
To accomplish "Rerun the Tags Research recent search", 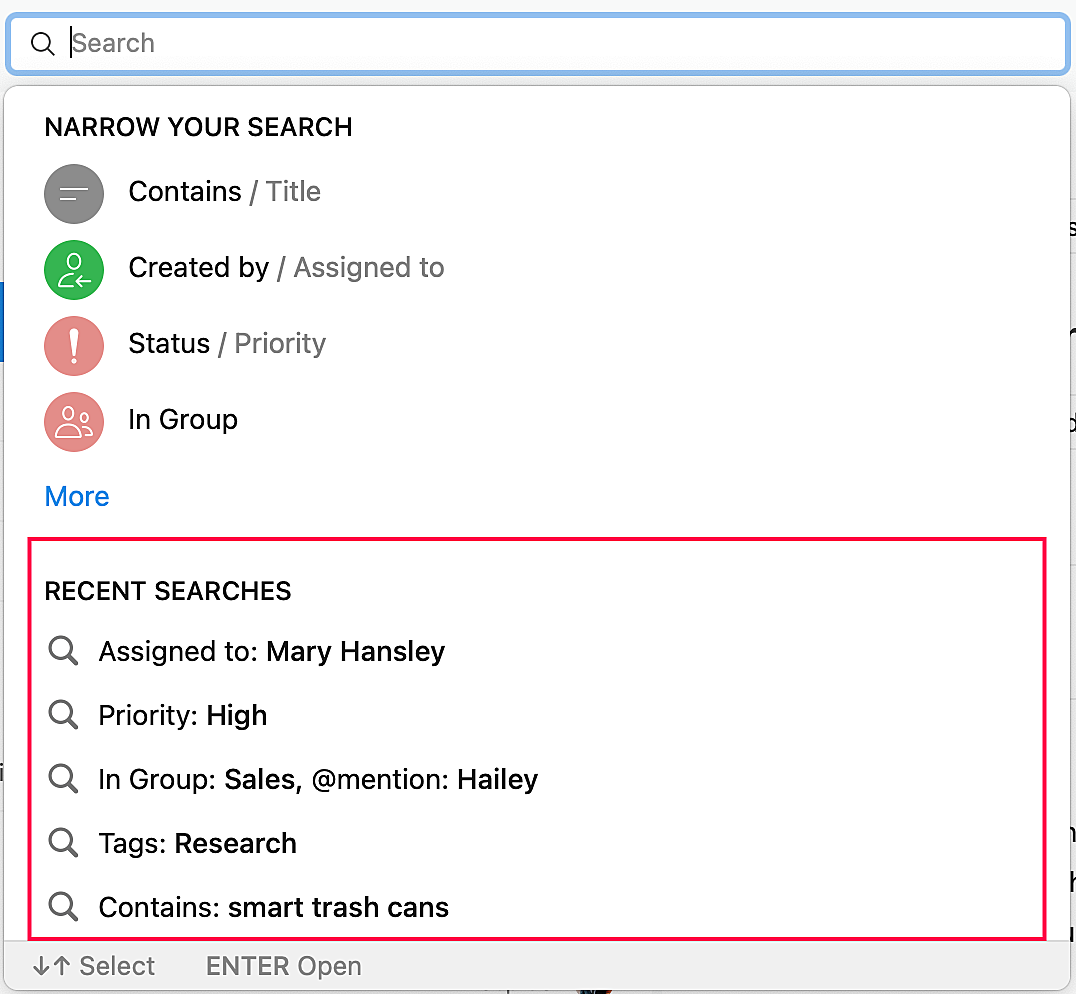I will [x=198, y=844].
